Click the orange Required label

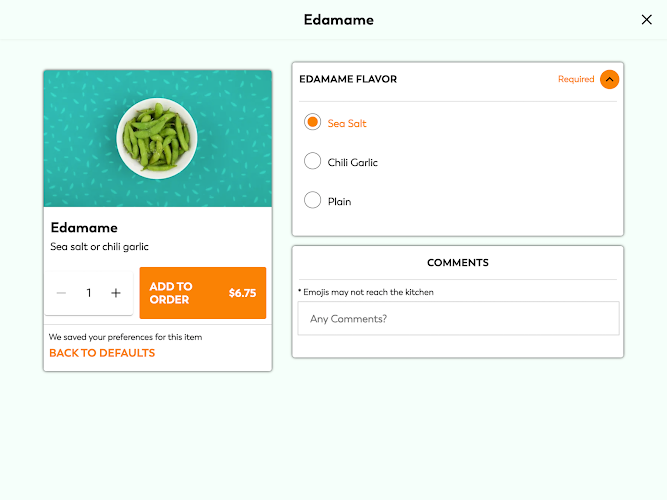576,79
